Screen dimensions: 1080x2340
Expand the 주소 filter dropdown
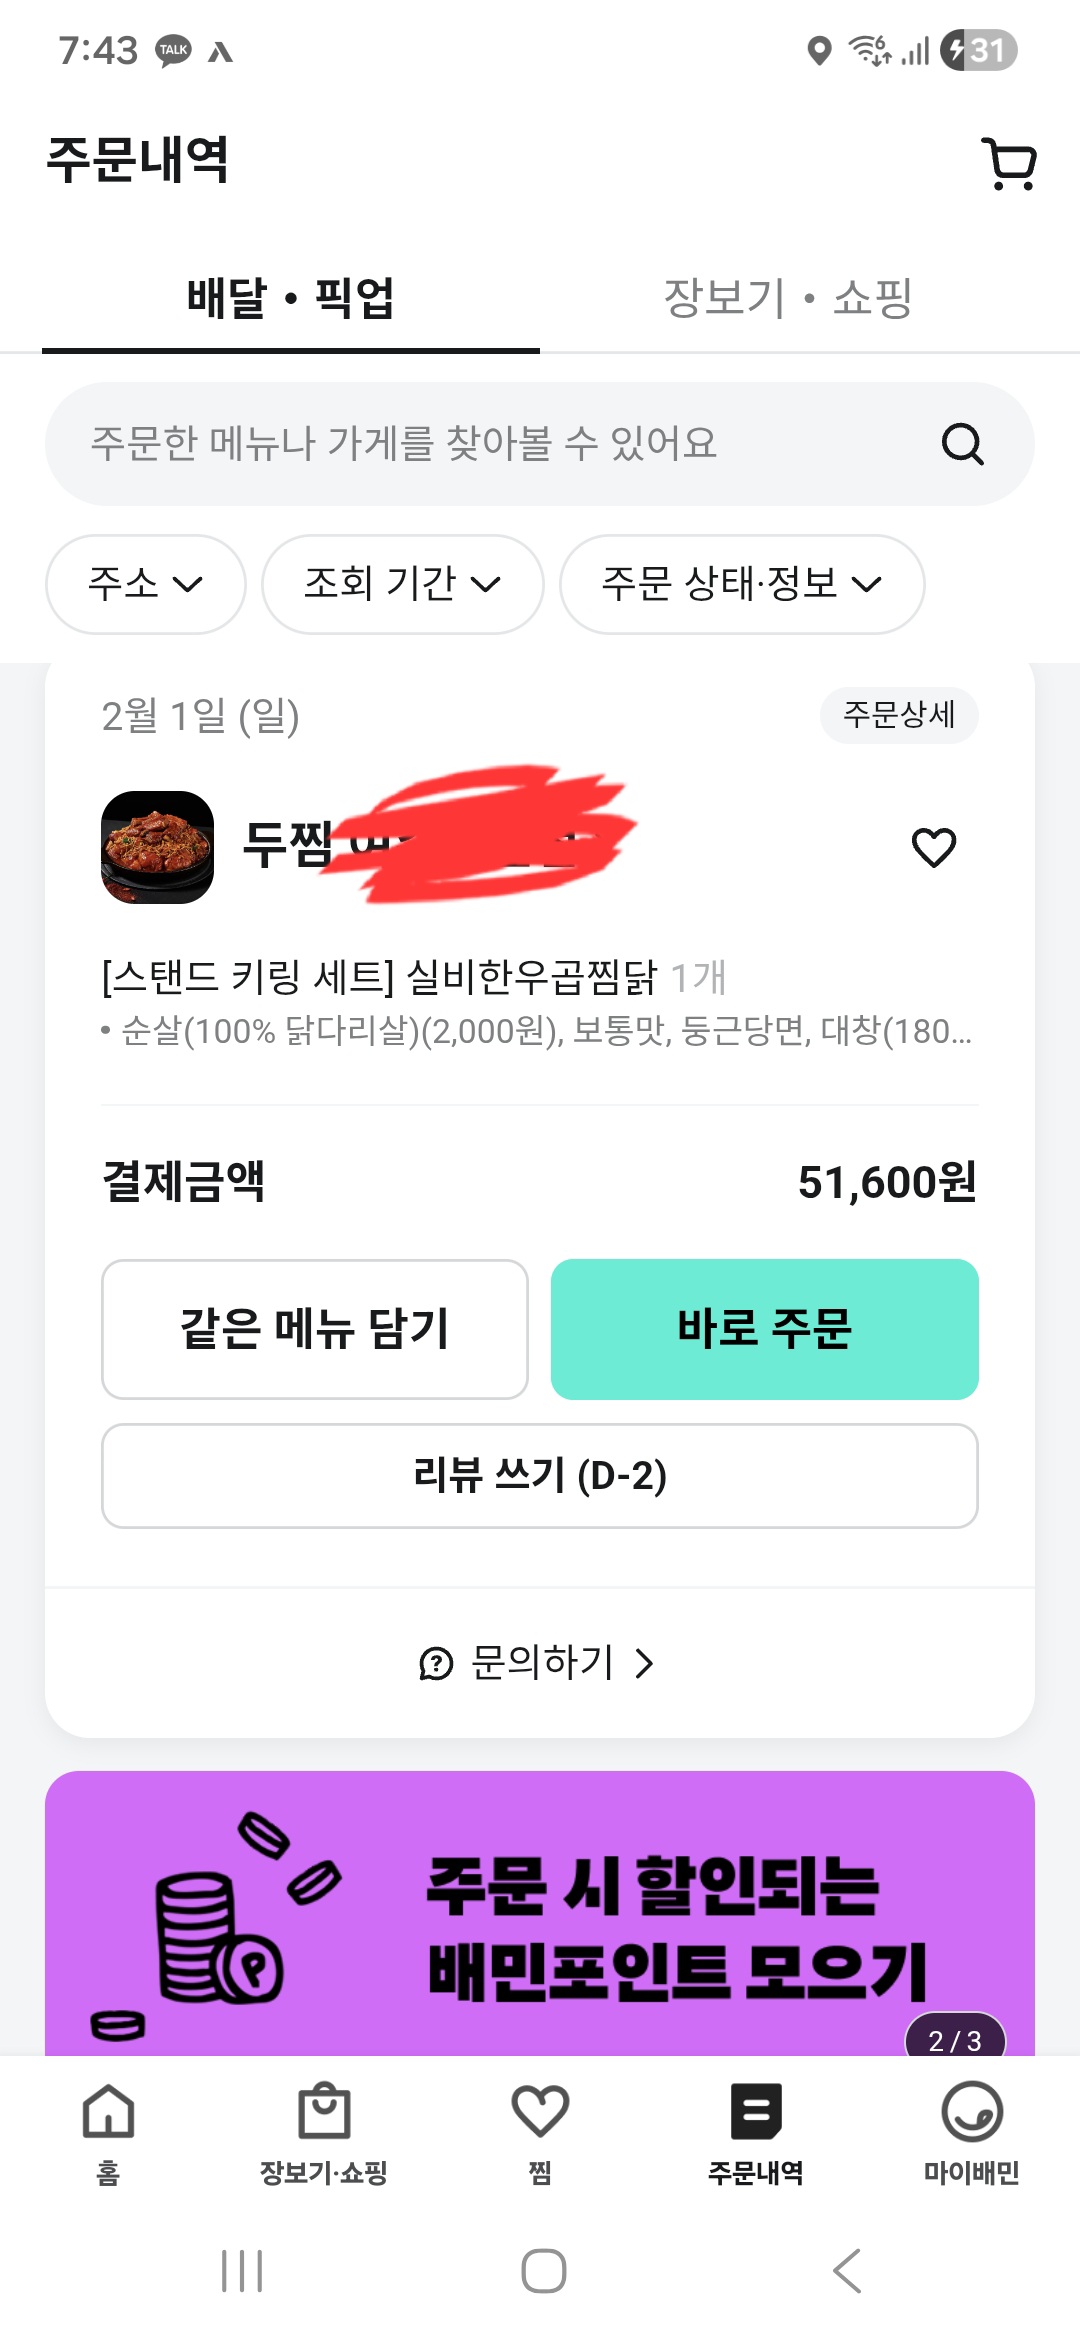[x=146, y=584]
